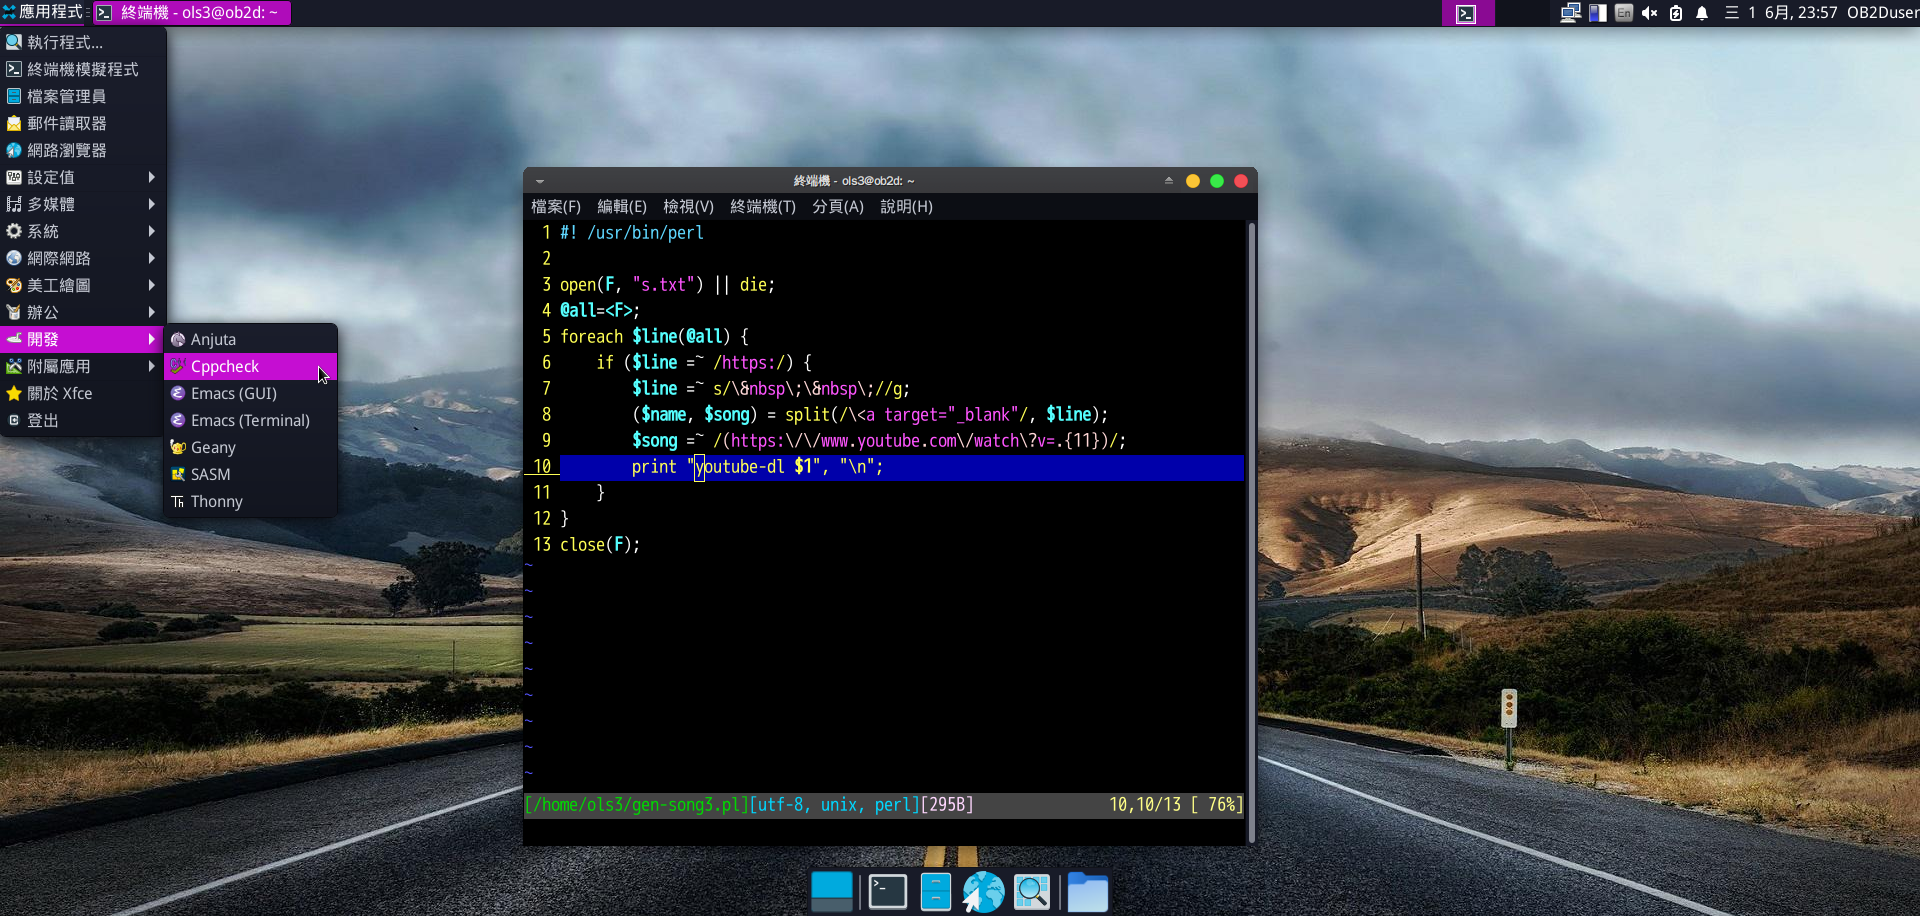The image size is (1920, 916).
Task: Open the terminal's 分頁(A) menu
Action: [838, 206]
